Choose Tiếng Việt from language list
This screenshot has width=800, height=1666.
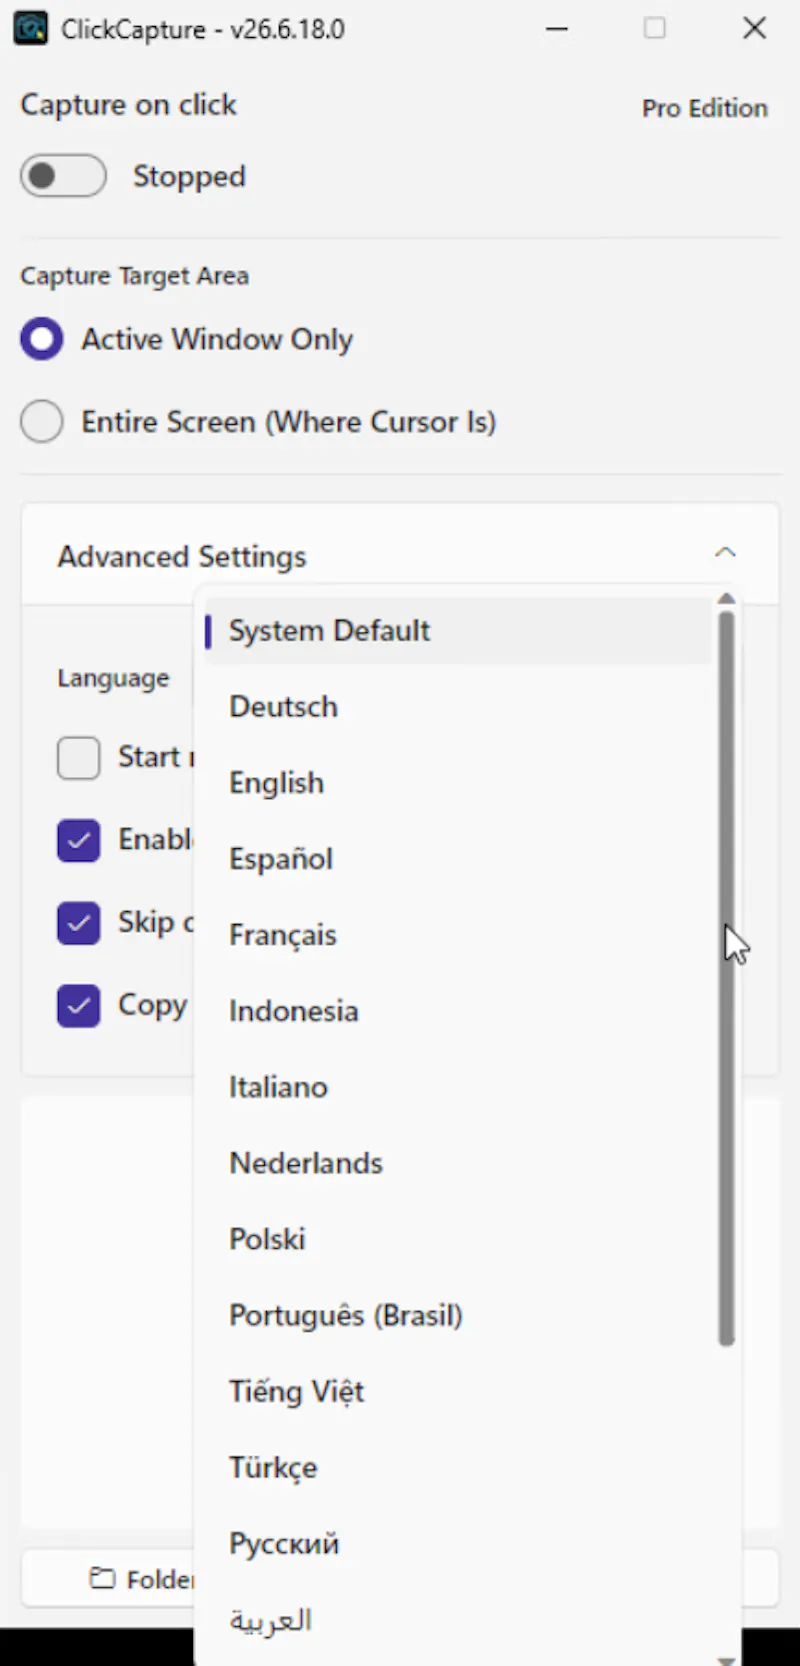coord(458,1391)
